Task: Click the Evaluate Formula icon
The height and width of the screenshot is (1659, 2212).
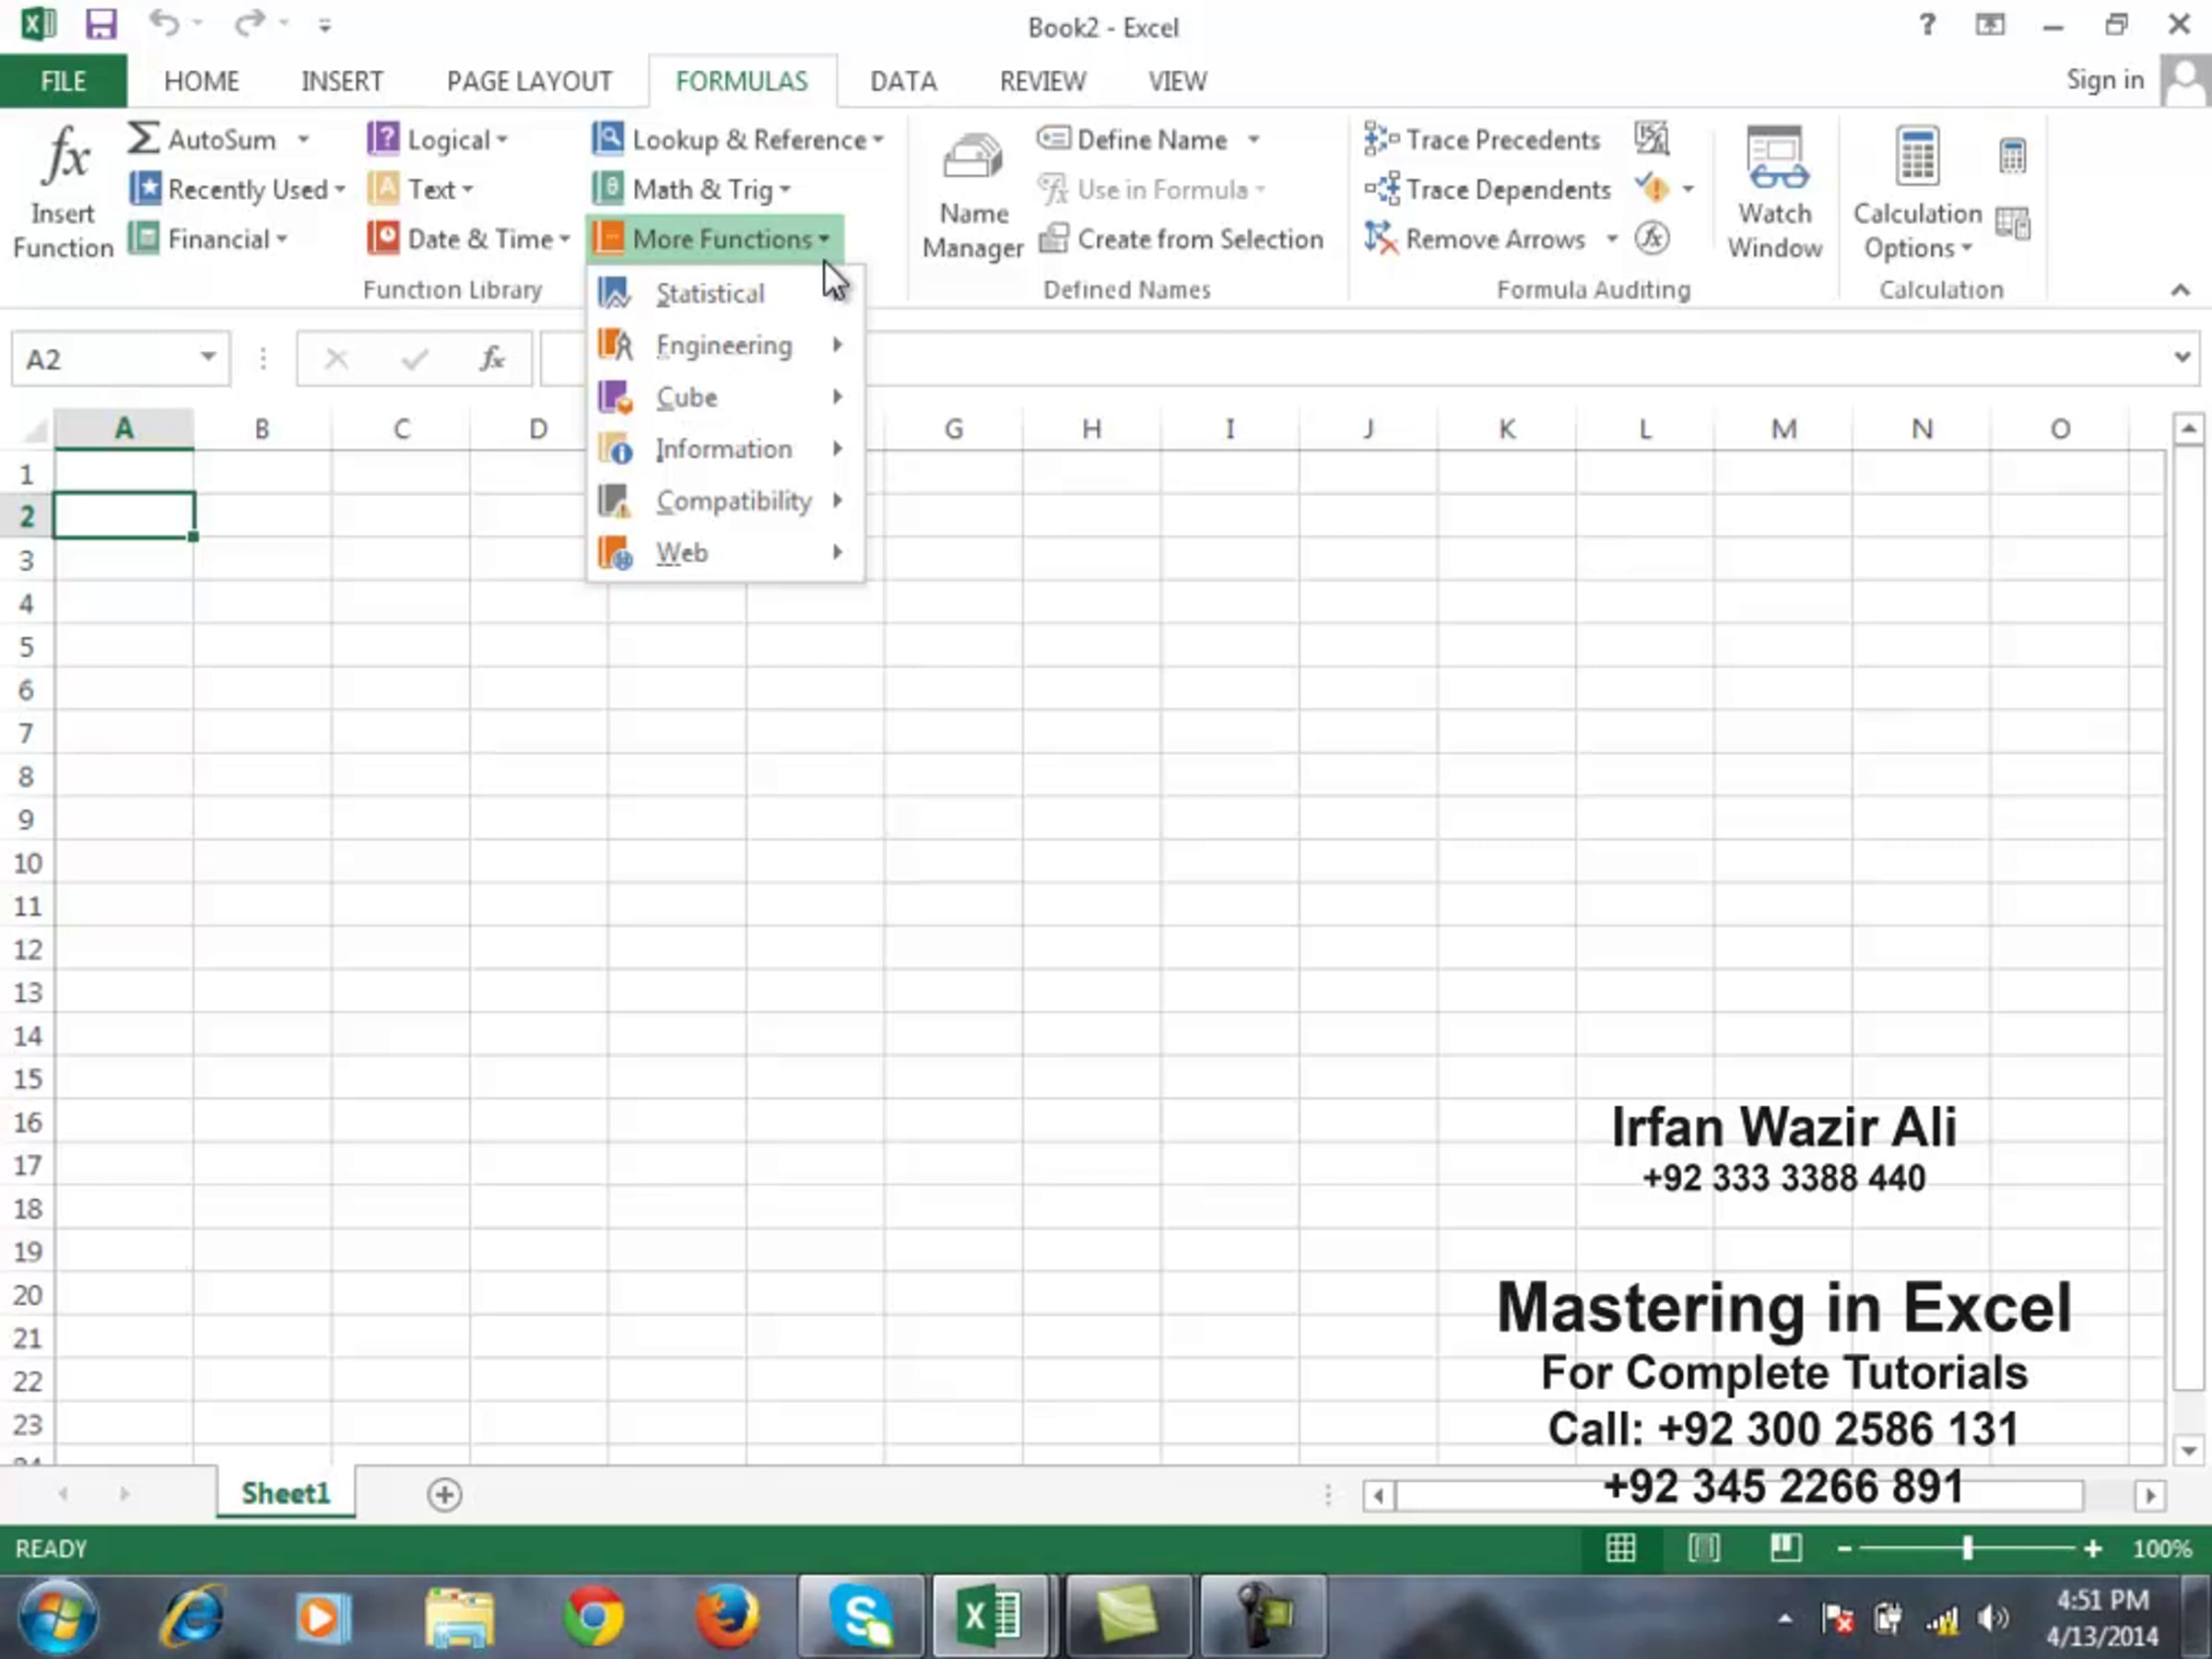Action: pos(1652,238)
